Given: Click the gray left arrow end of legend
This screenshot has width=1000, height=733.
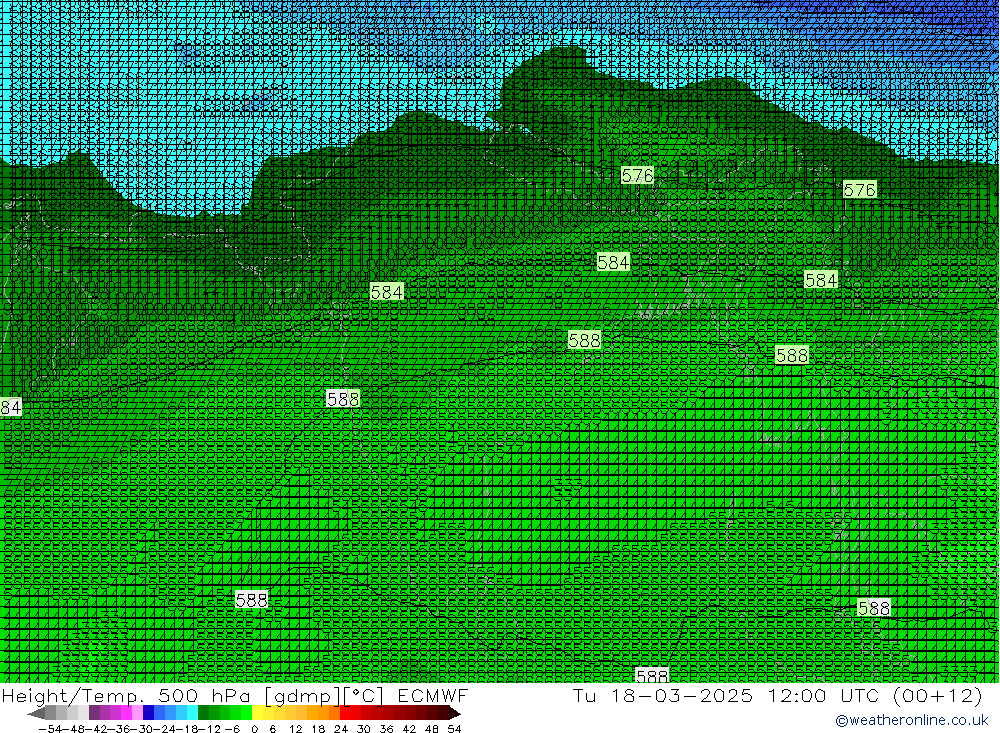Looking at the screenshot, I should 36,713.
